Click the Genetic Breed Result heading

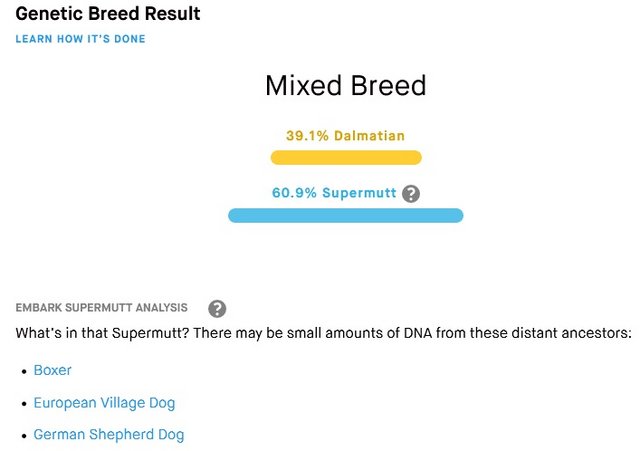[x=108, y=13]
